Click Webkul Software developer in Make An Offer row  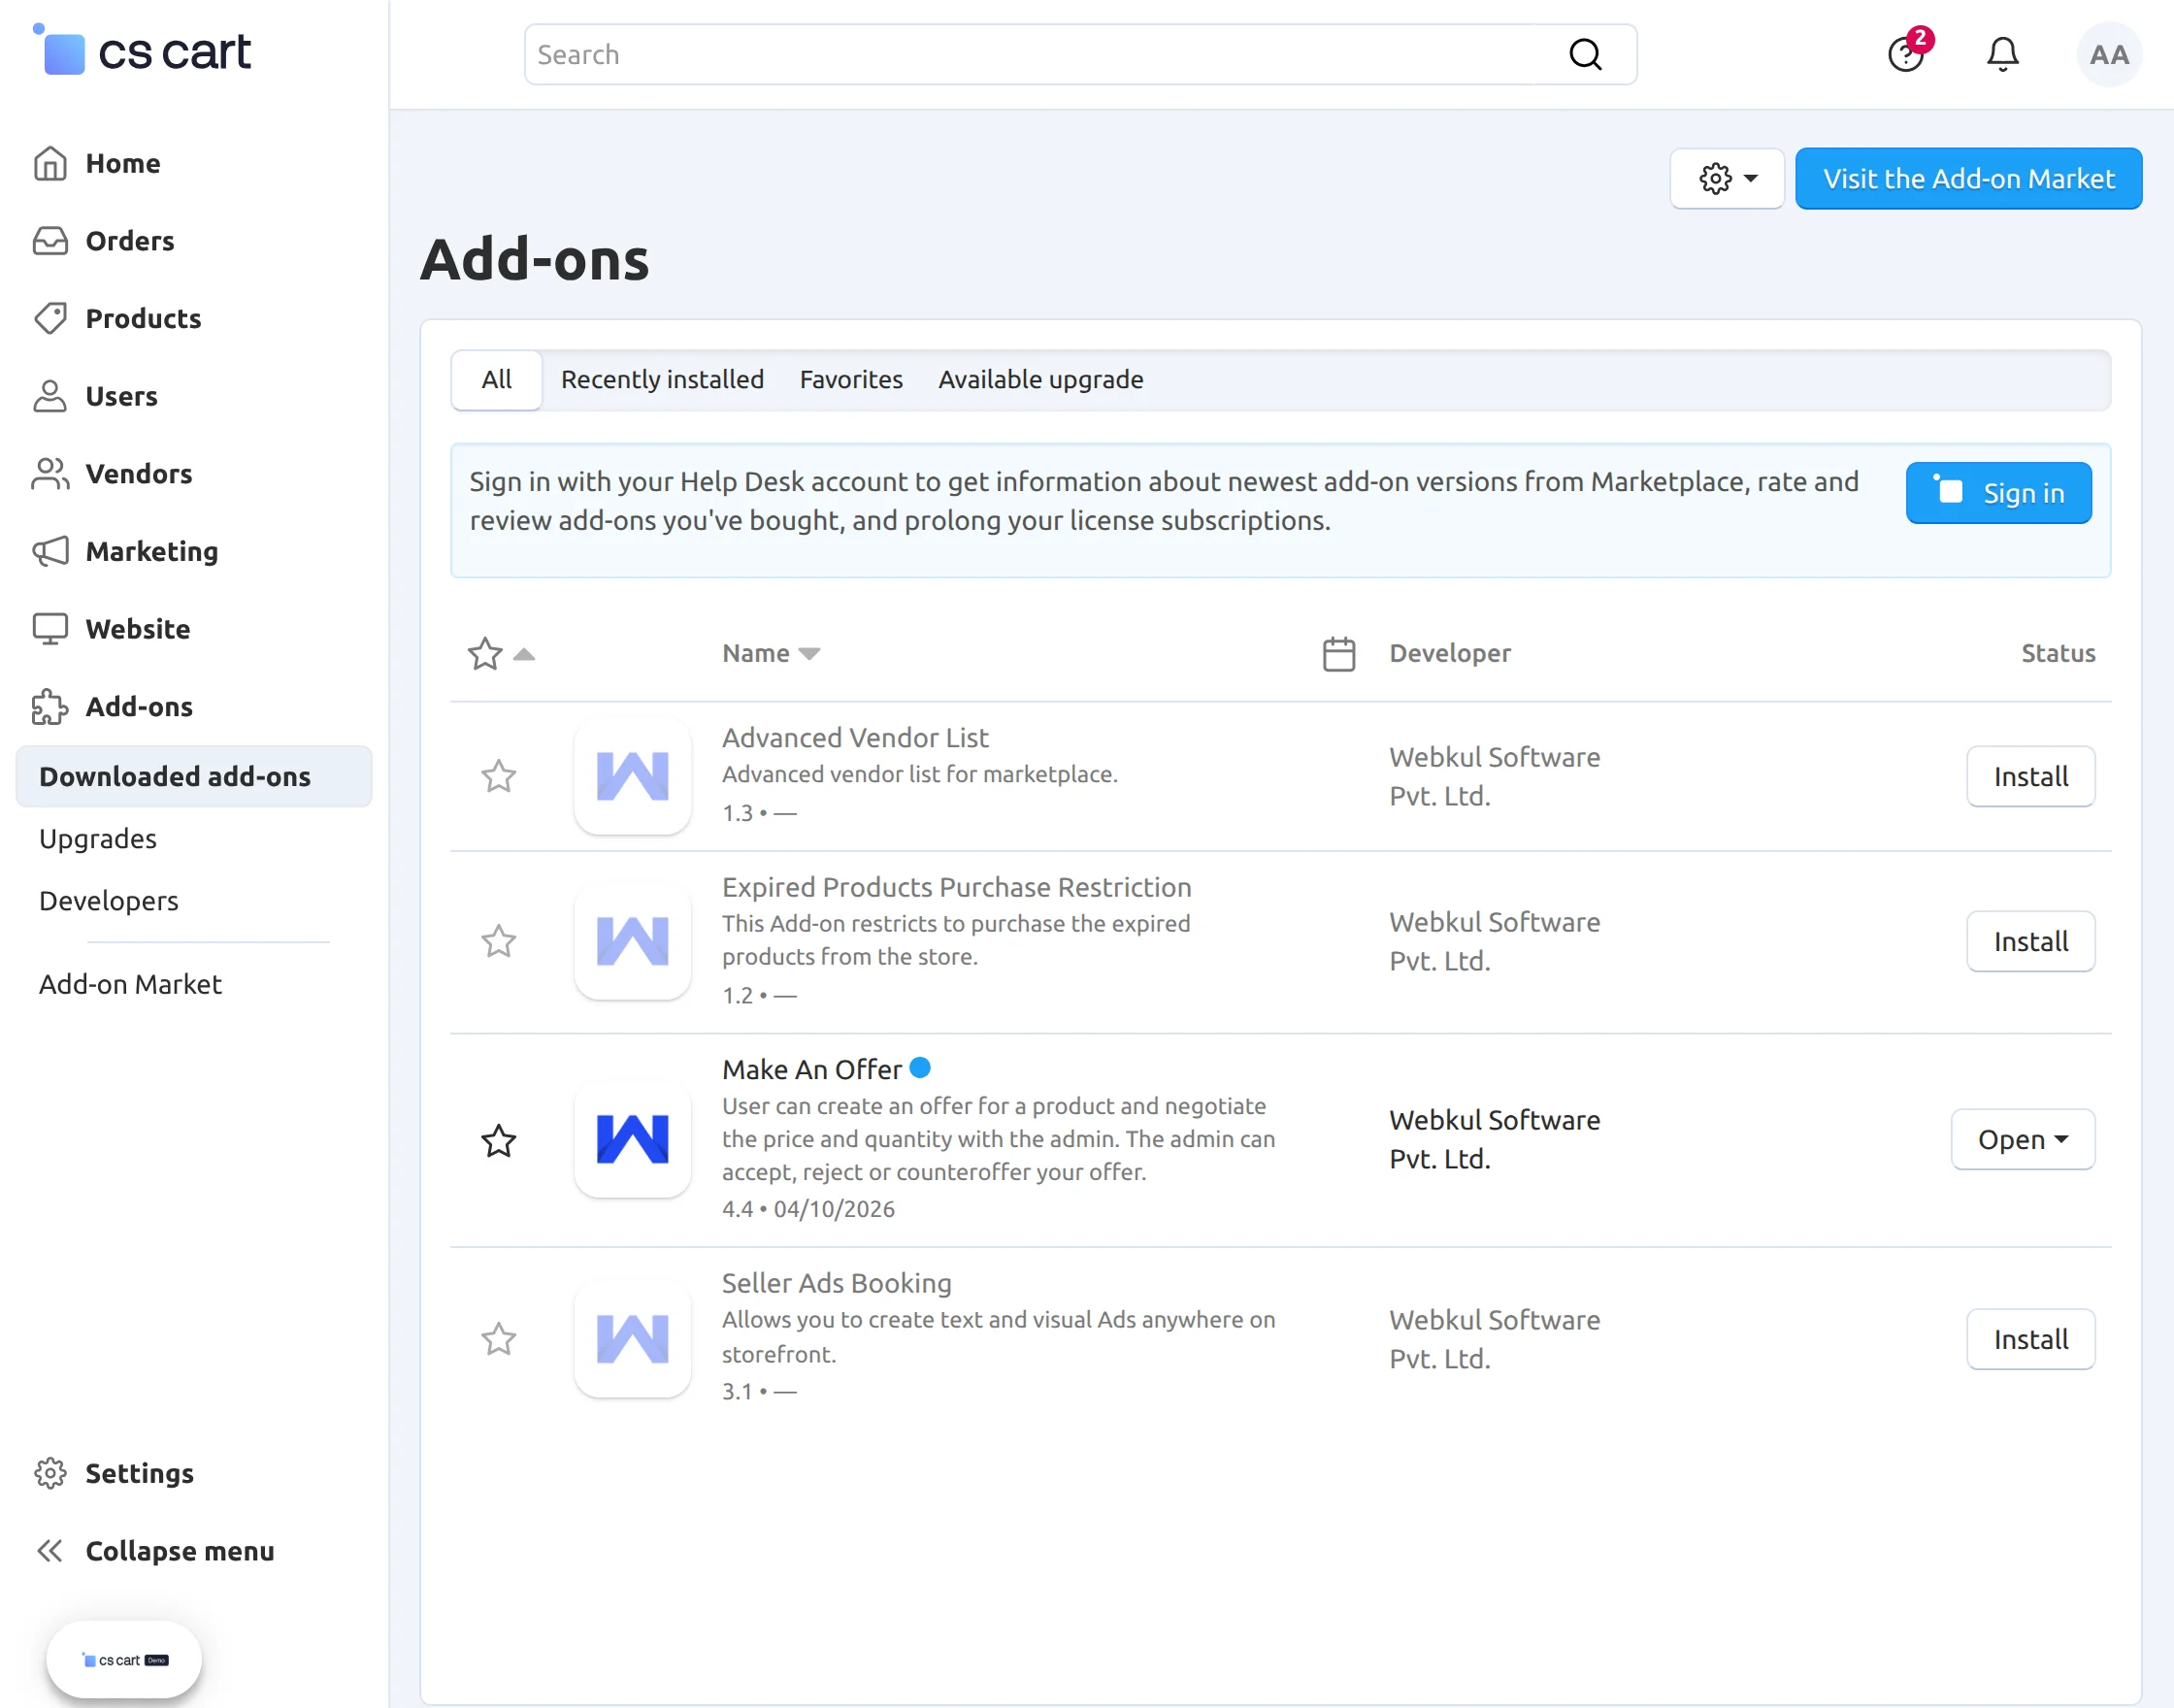pyautogui.click(x=1494, y=1139)
